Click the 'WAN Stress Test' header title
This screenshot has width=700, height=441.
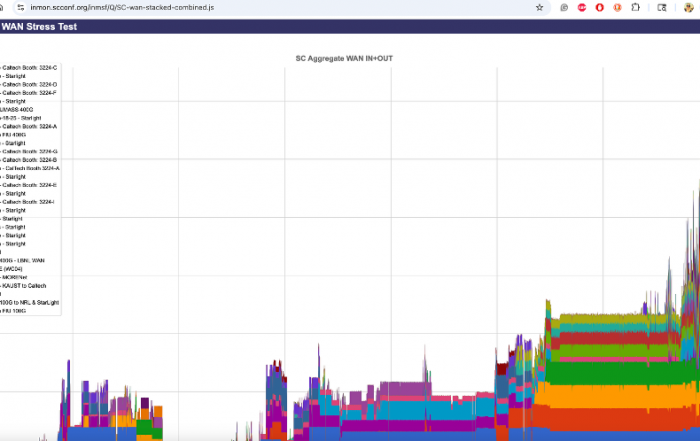point(39,27)
